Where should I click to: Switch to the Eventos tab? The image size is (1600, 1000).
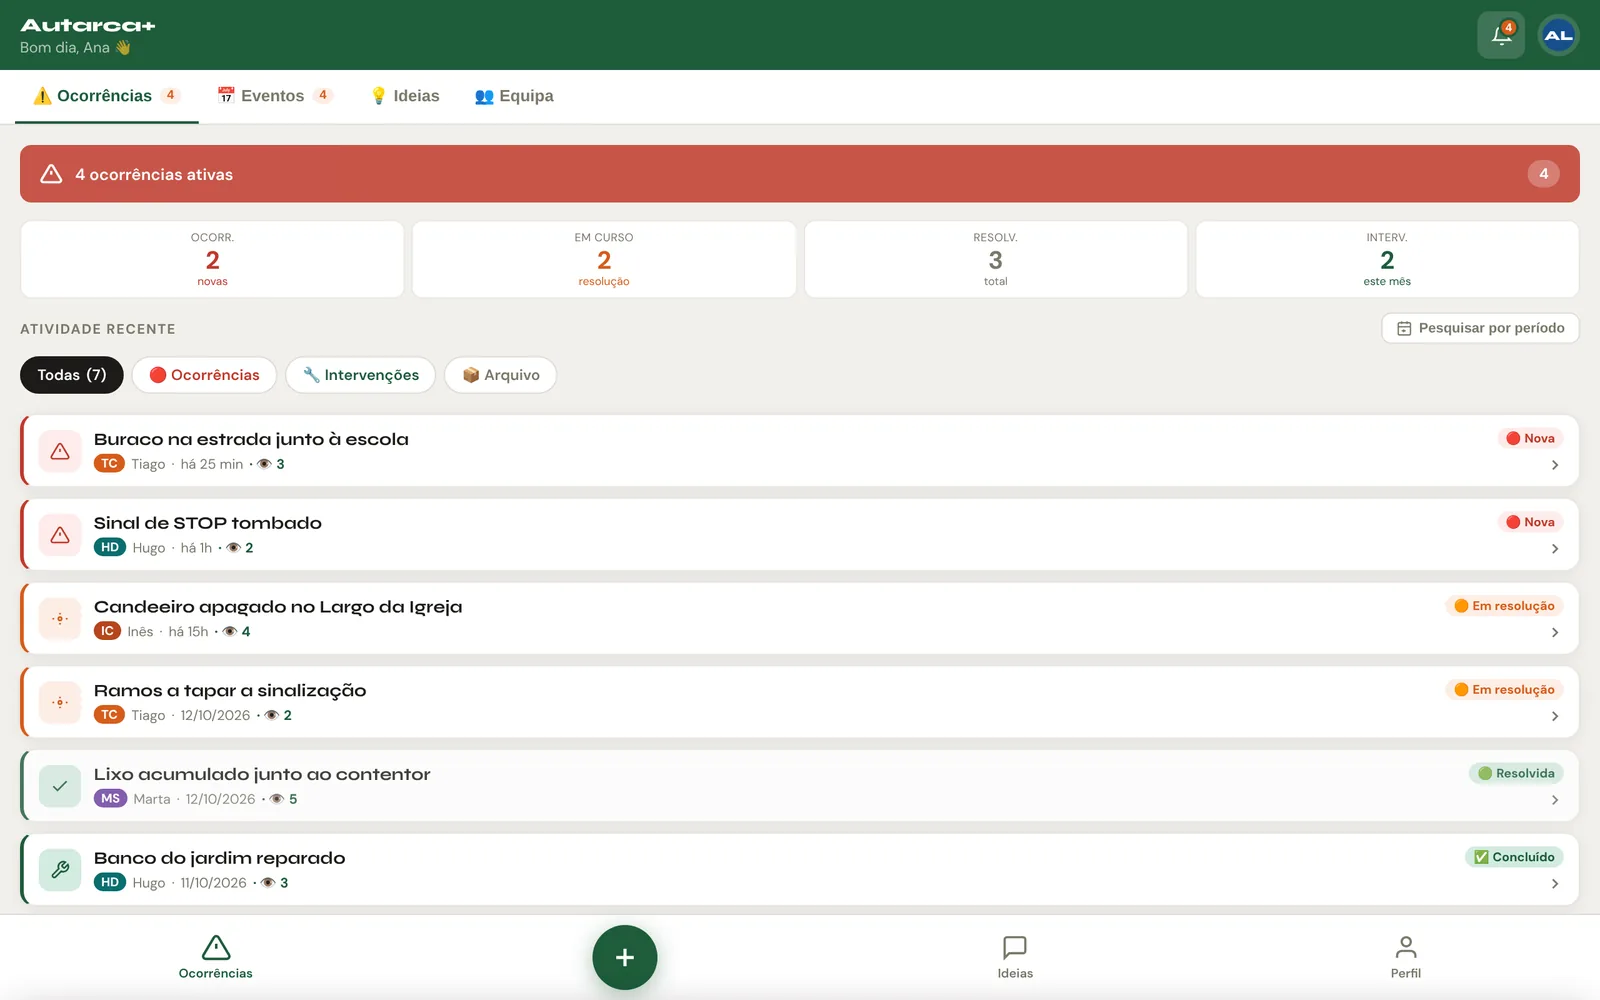click(274, 96)
